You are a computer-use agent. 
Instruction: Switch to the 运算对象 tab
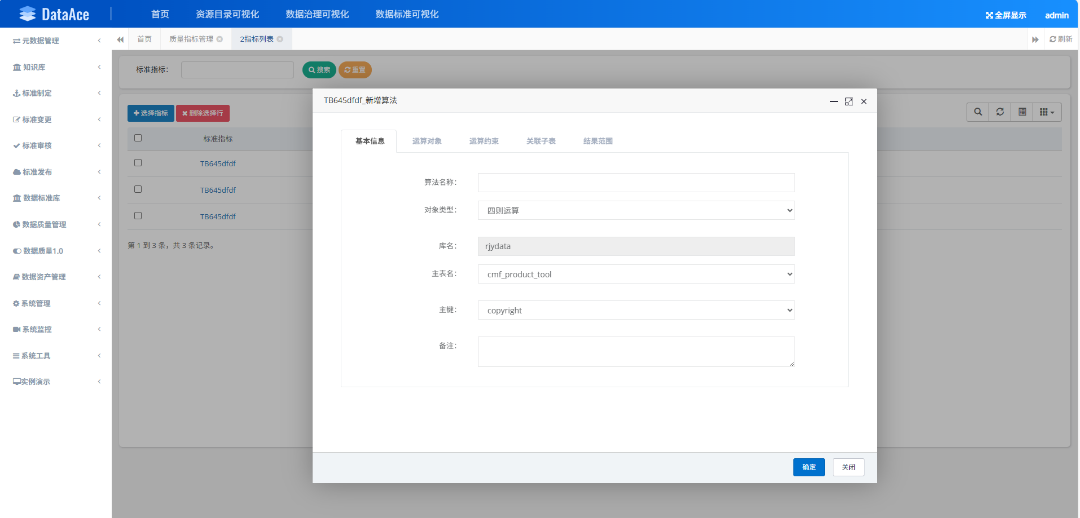427,141
